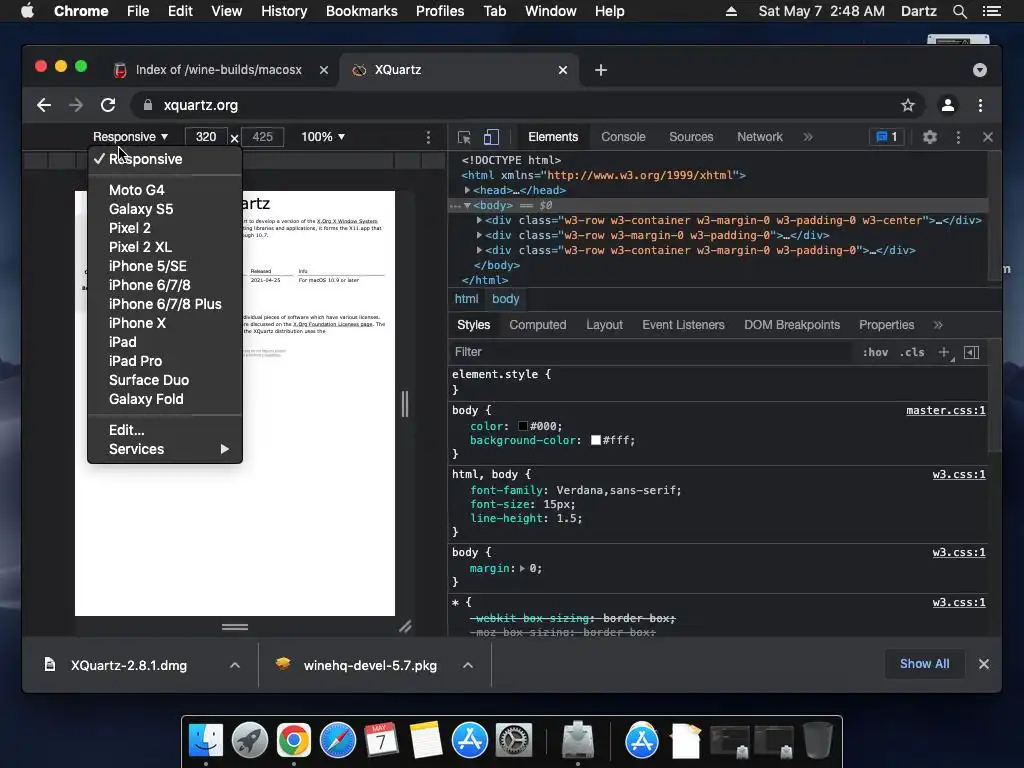Toggle .cls class editor
1024x768 pixels.
(x=912, y=352)
